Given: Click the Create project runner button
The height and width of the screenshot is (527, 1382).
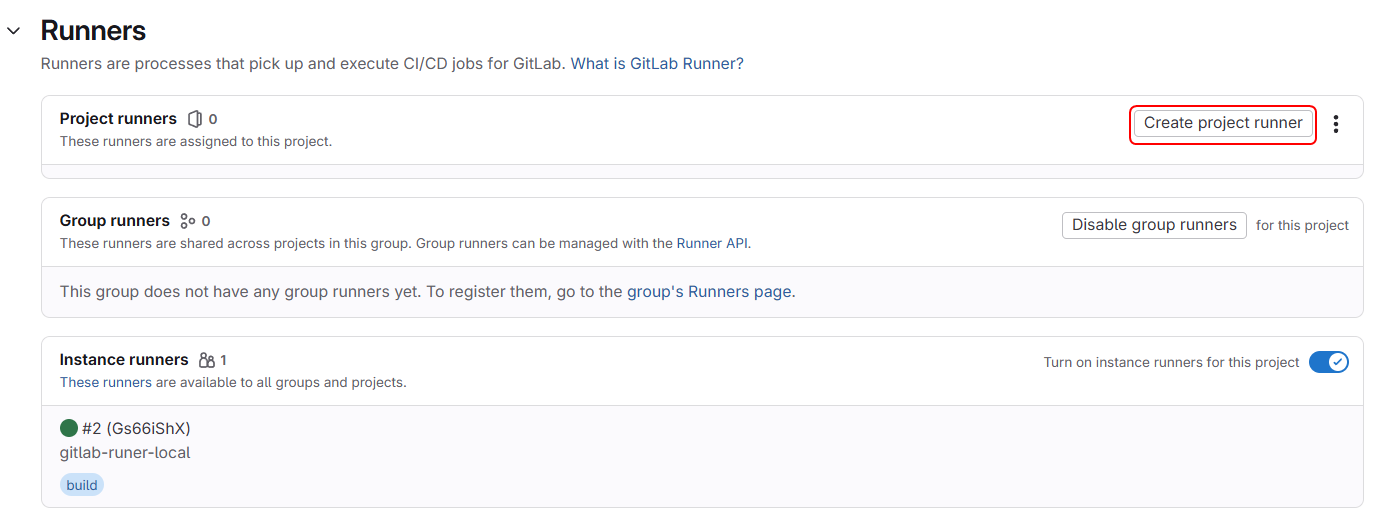Looking at the screenshot, I should click(x=1222, y=123).
